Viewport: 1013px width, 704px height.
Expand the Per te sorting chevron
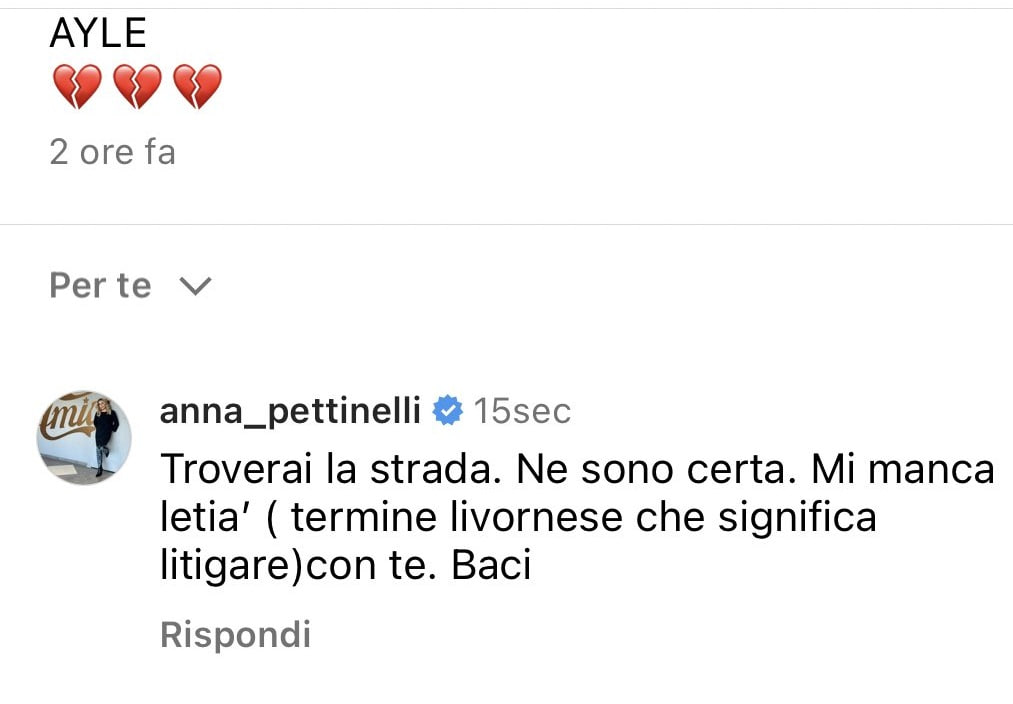point(195,287)
